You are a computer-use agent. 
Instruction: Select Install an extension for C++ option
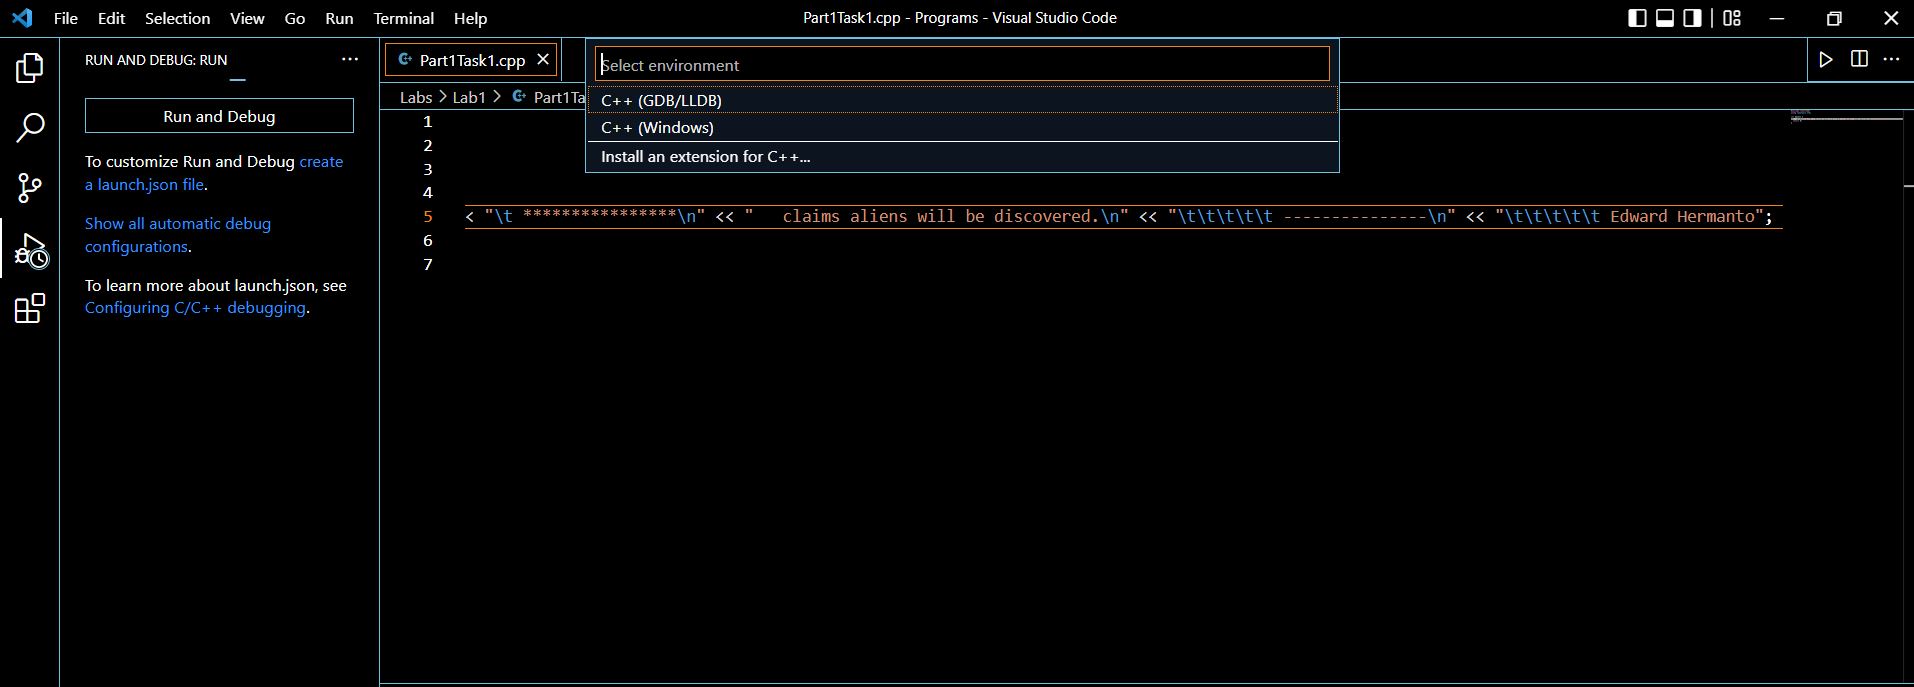tap(962, 156)
